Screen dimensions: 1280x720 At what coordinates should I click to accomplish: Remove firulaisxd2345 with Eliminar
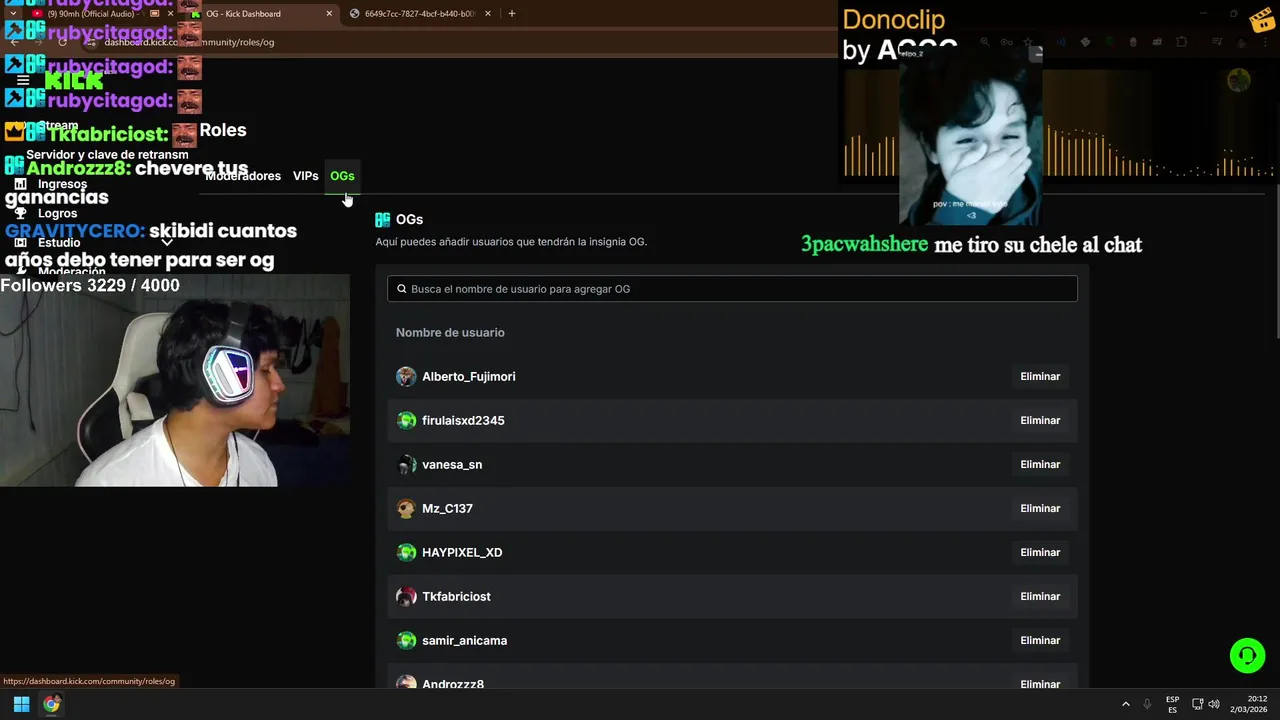1040,420
